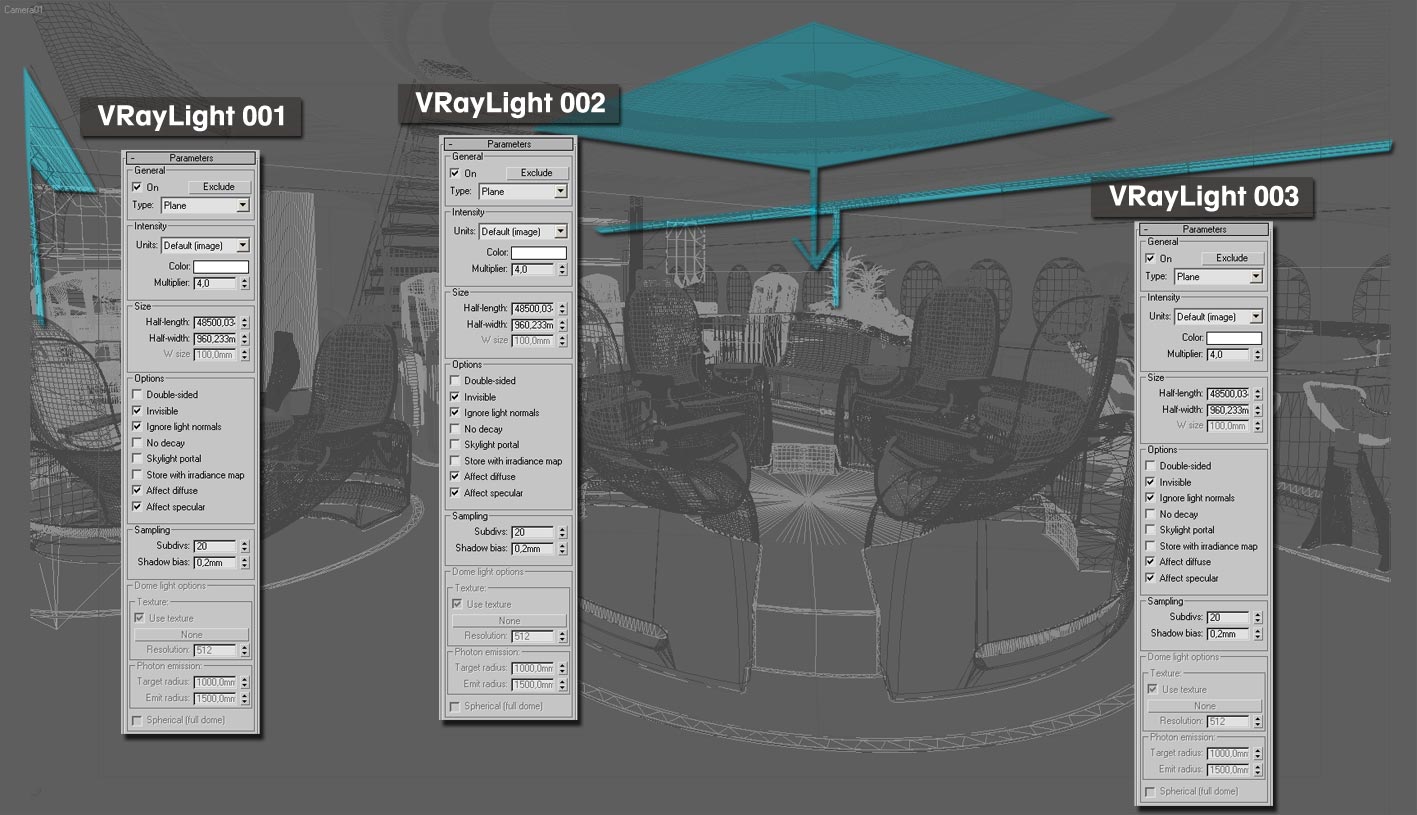The width and height of the screenshot is (1417, 815).
Task: Toggle Affect diffuse in VRayLight 001 panel
Action: pyautogui.click(x=137, y=491)
